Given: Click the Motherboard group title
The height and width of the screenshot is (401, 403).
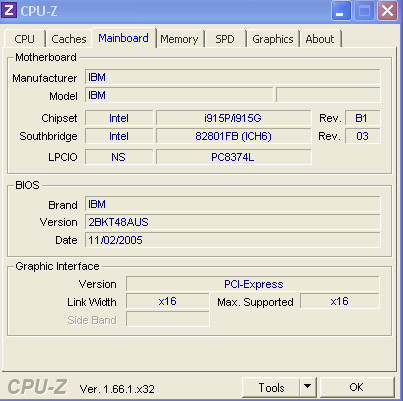Looking at the screenshot, I should [x=46, y=57].
